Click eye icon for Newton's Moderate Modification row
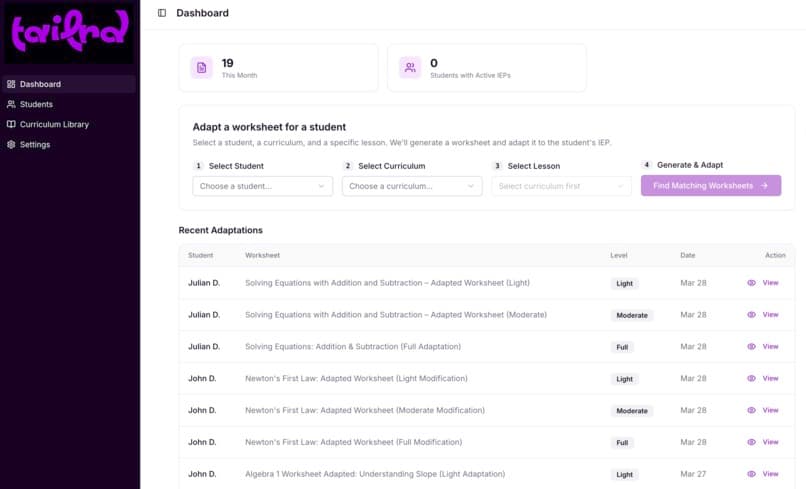The image size is (806, 489). [x=752, y=410]
